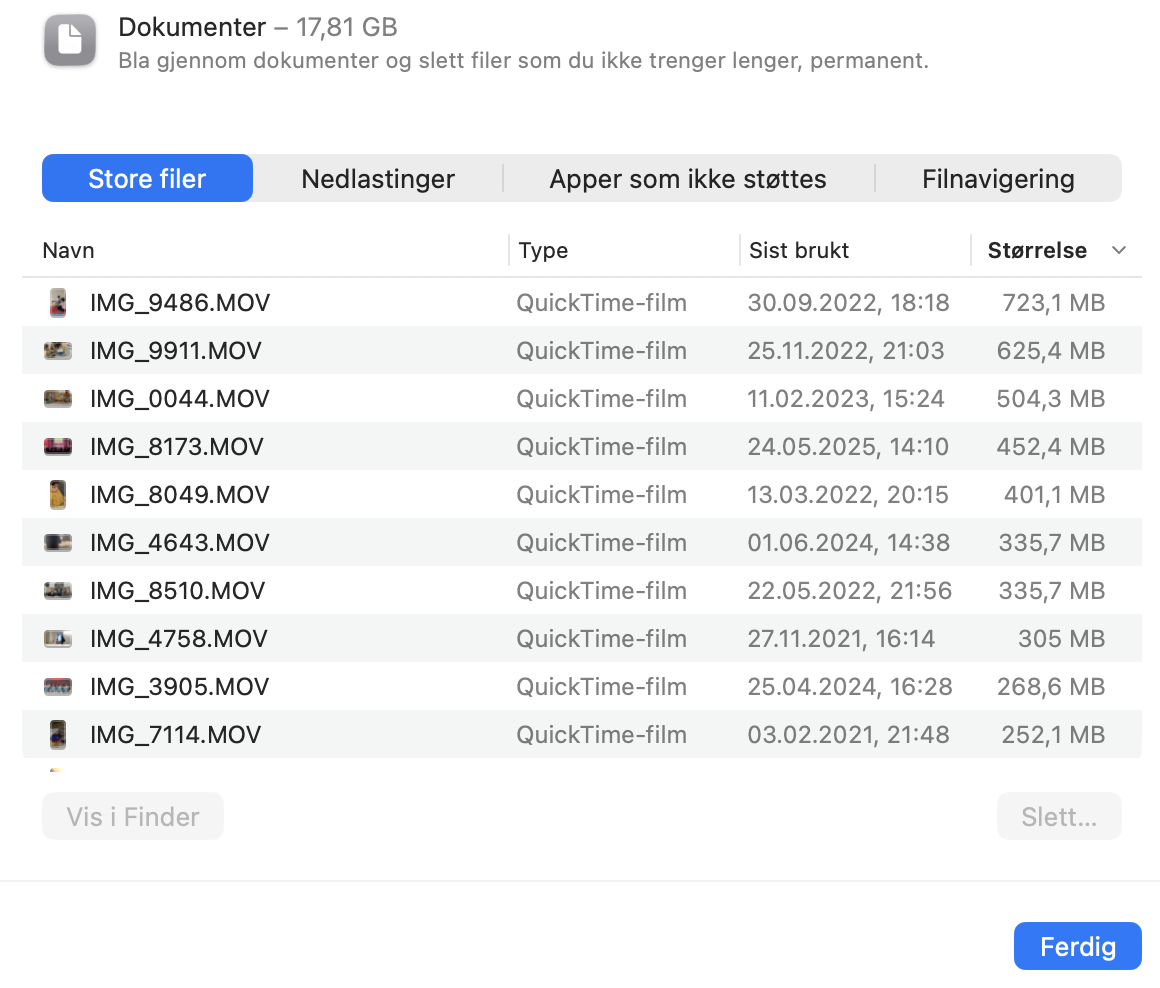1160x988 pixels.
Task: Sort by the Navn column header
Action: [69, 250]
